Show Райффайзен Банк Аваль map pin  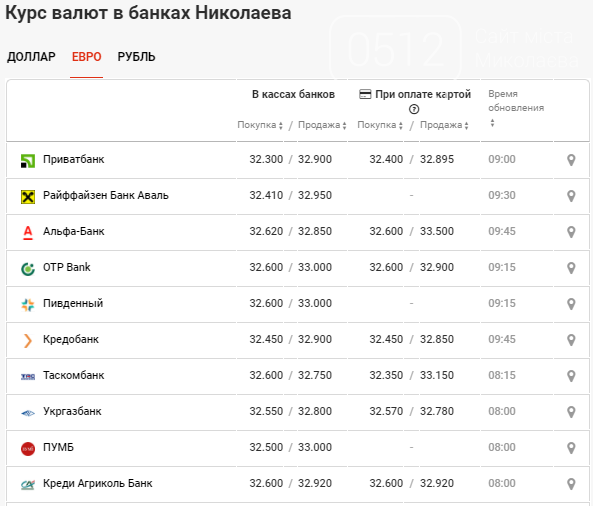571,196
